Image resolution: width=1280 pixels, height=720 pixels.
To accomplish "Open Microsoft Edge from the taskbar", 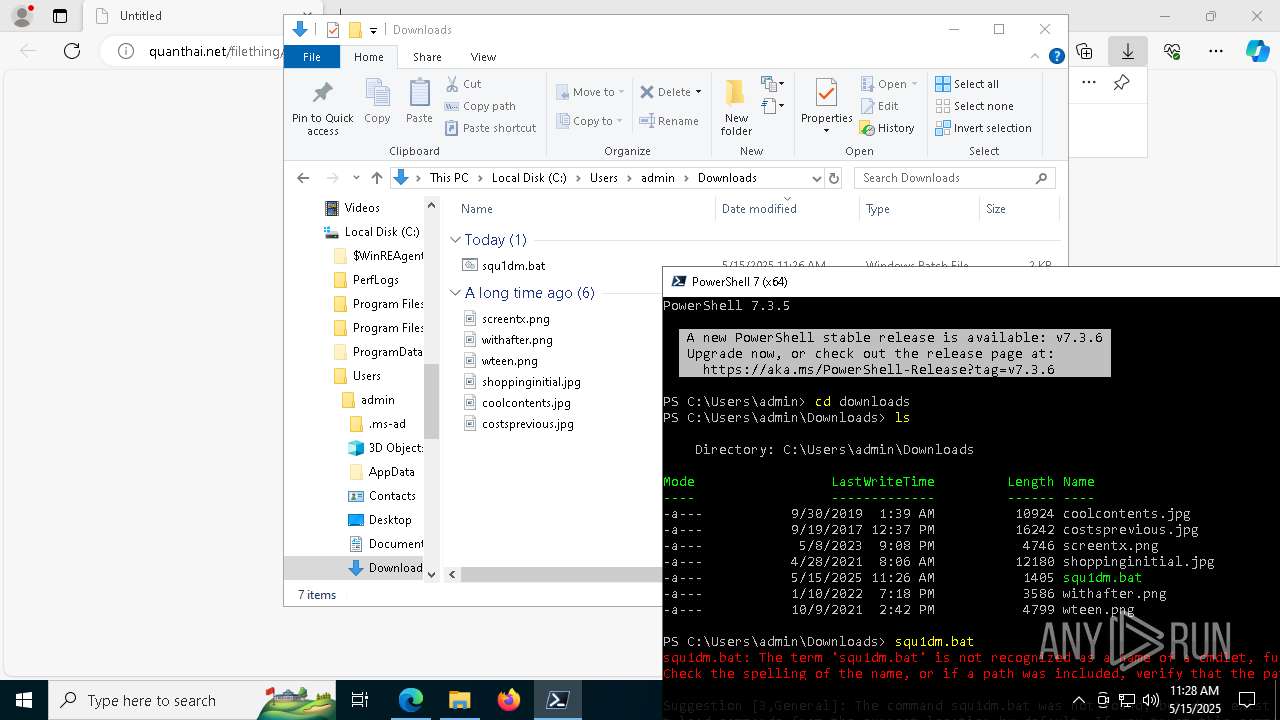I will (411, 700).
